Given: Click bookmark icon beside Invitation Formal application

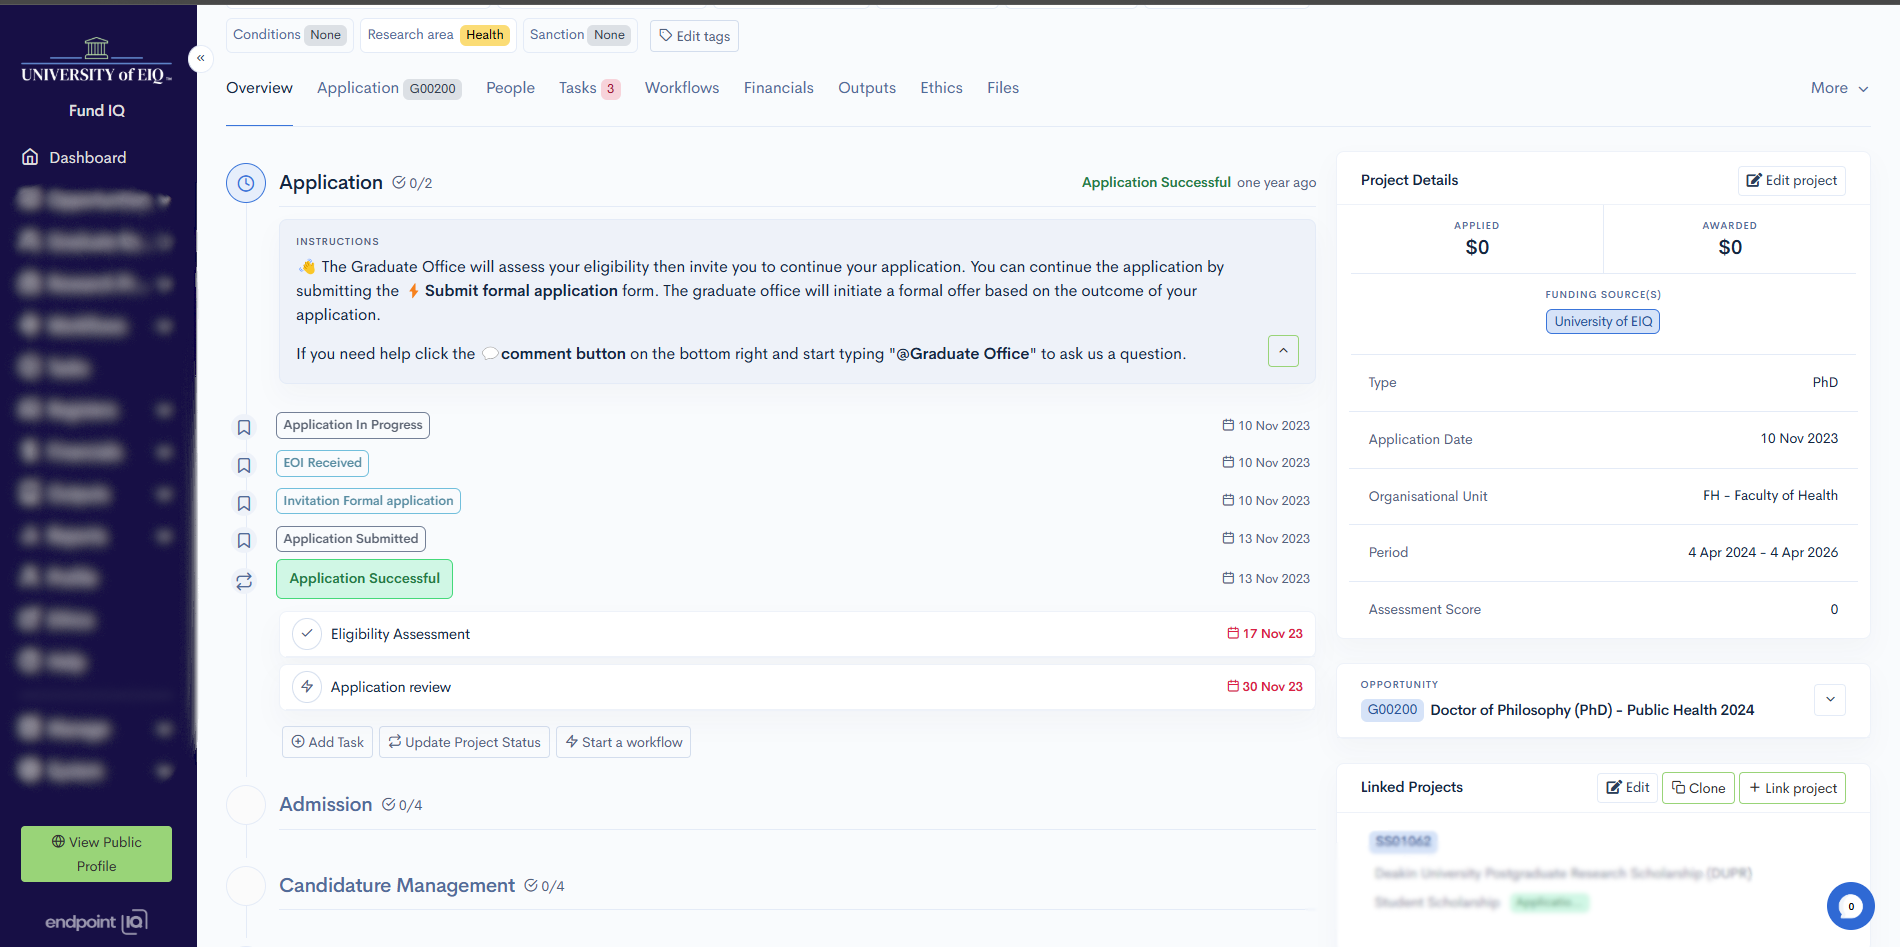Looking at the screenshot, I should (244, 503).
